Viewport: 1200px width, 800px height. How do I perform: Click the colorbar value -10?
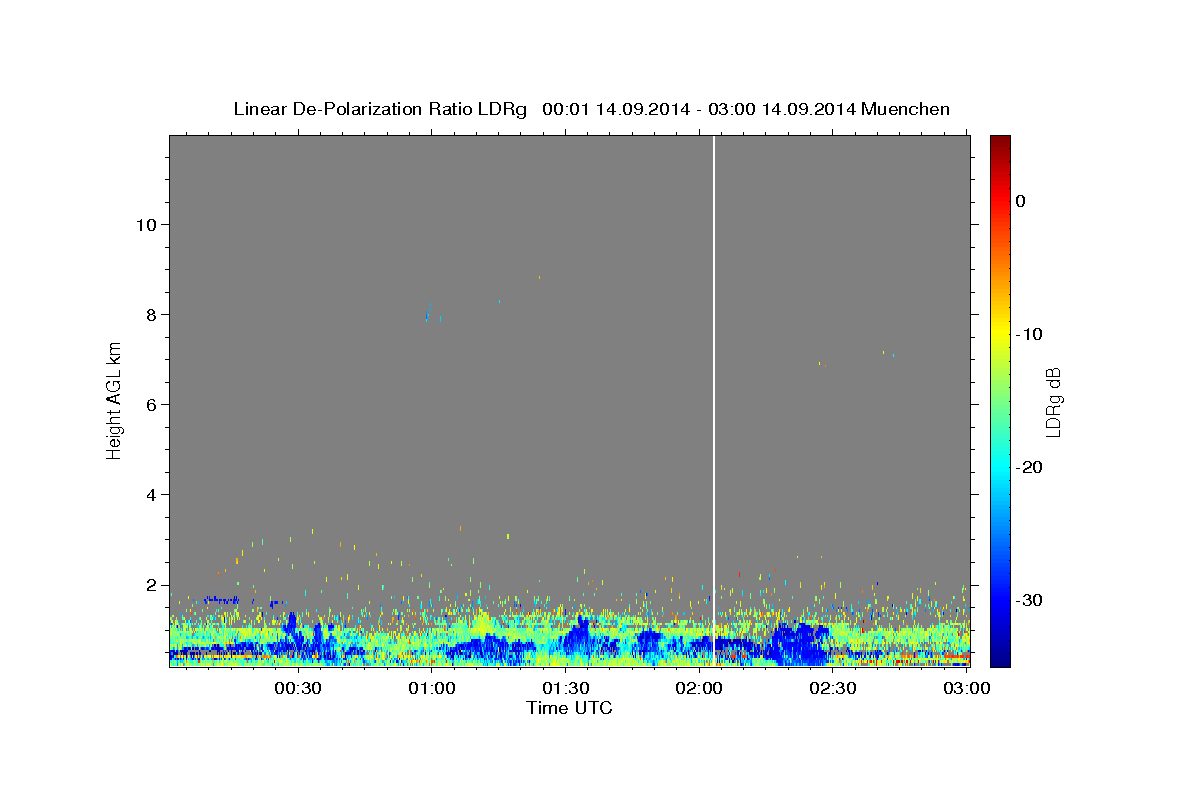coord(1027,334)
